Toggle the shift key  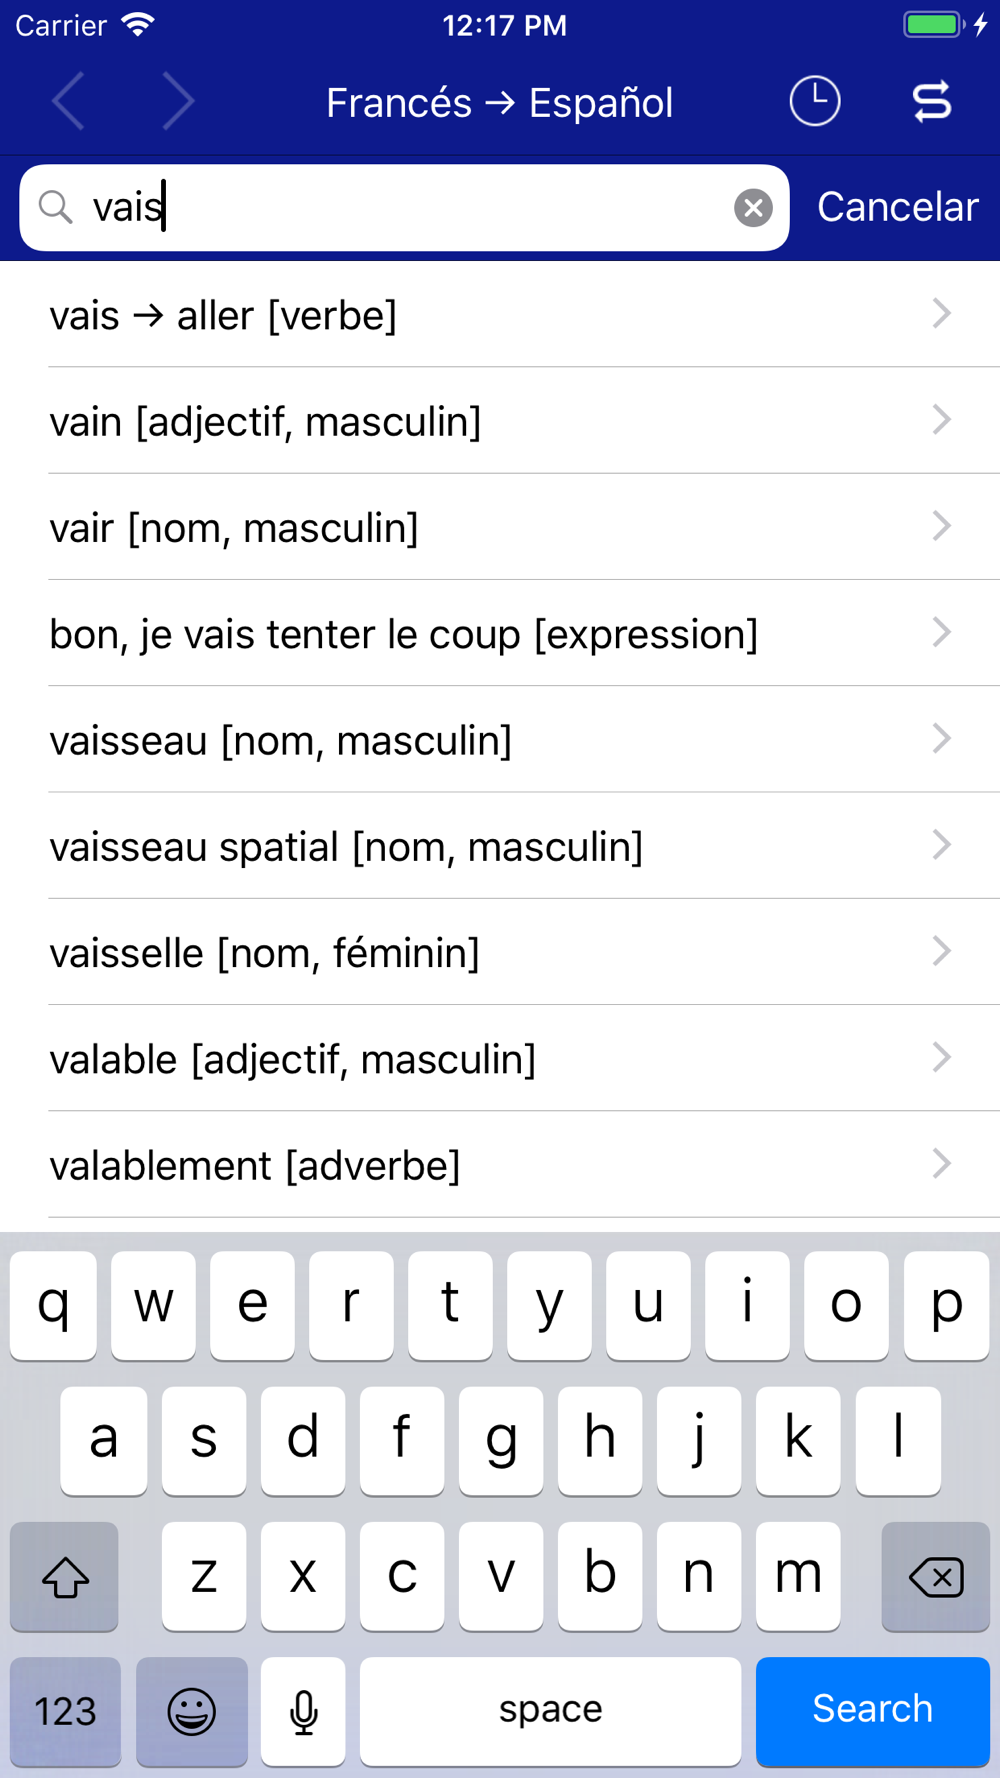(65, 1577)
